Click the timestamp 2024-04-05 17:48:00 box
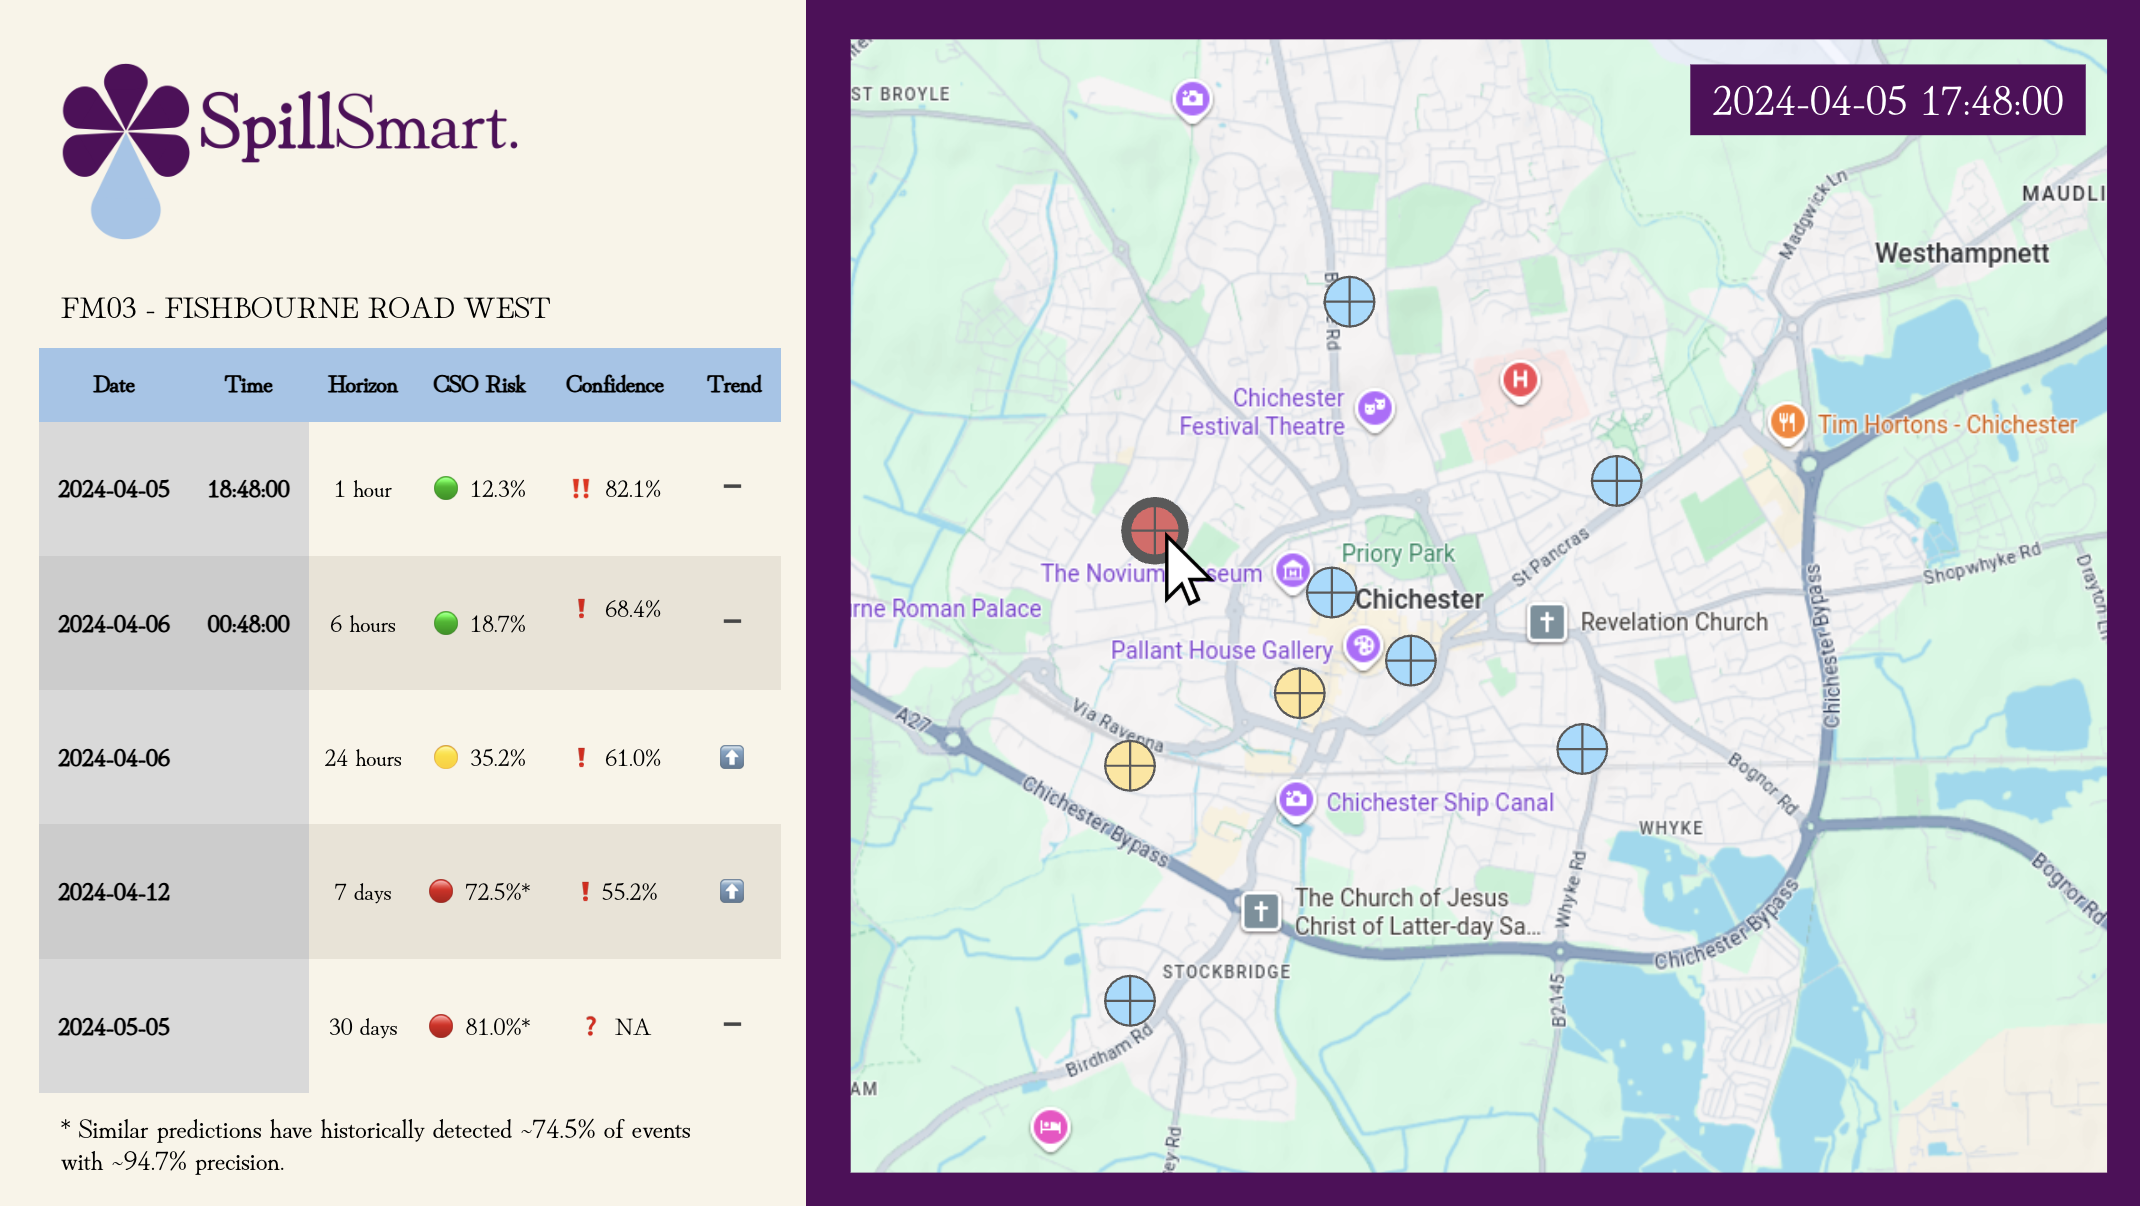2140x1206 pixels. pyautogui.click(x=1887, y=100)
